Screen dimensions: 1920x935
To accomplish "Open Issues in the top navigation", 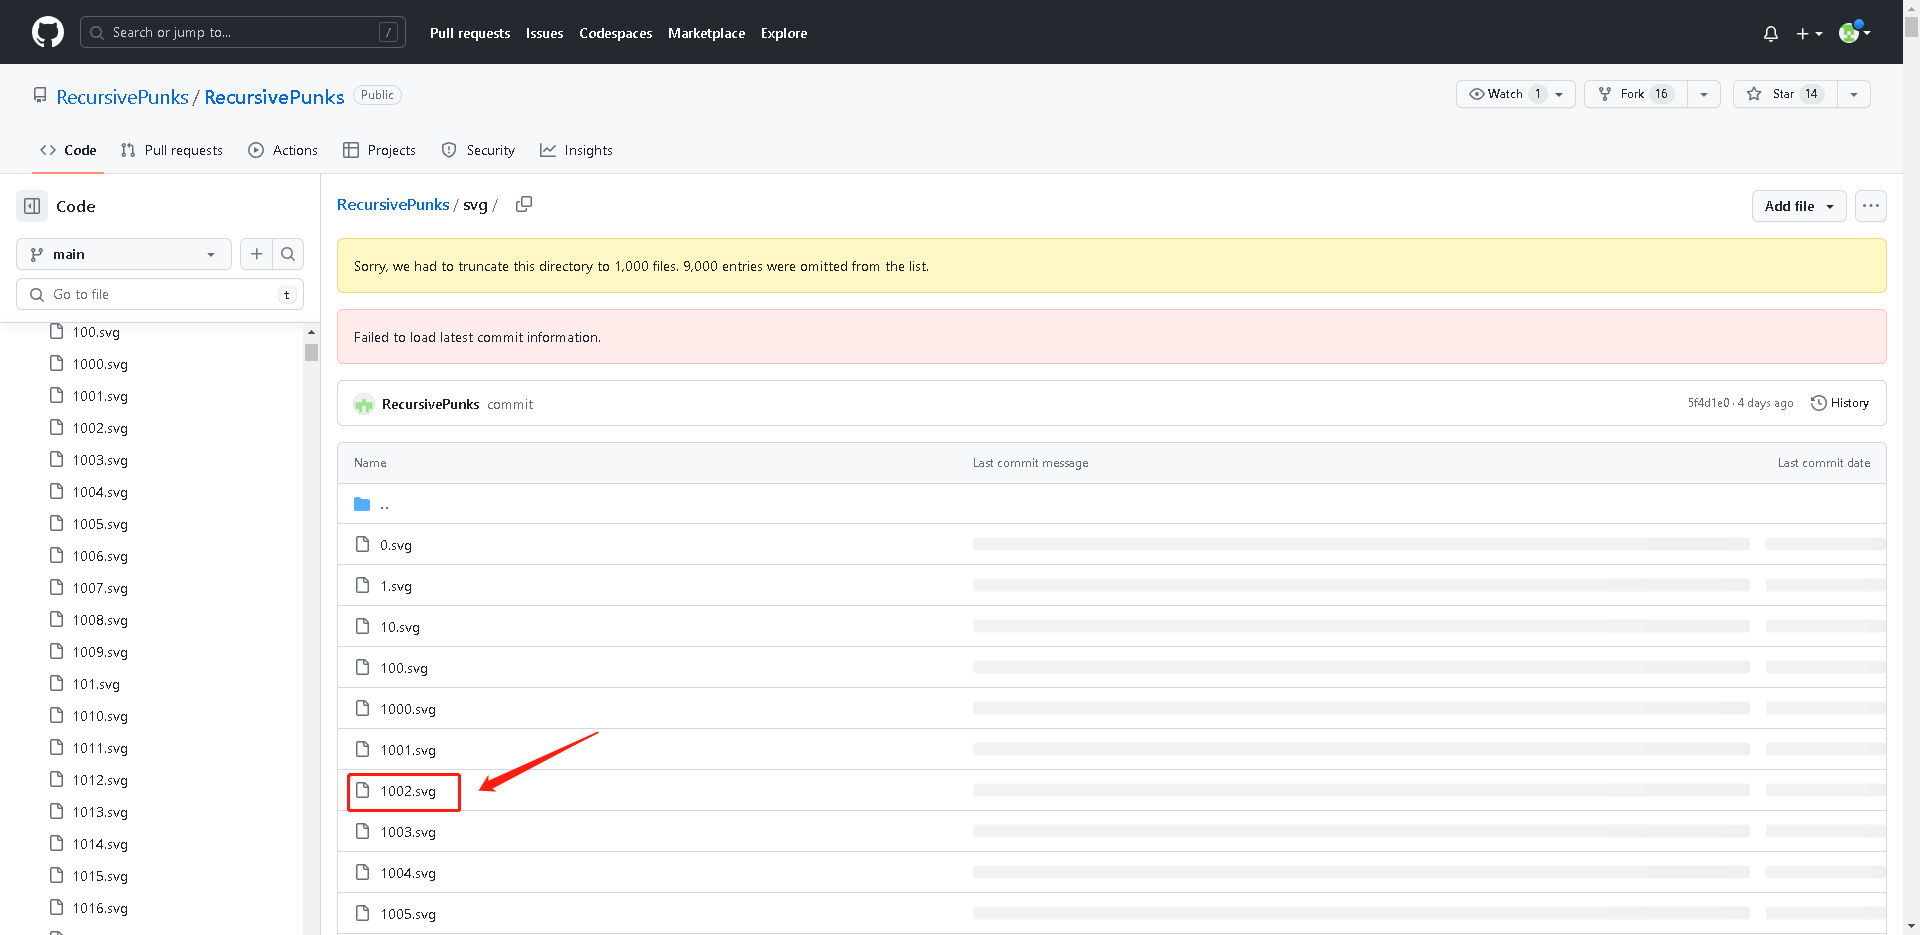I will [x=545, y=33].
